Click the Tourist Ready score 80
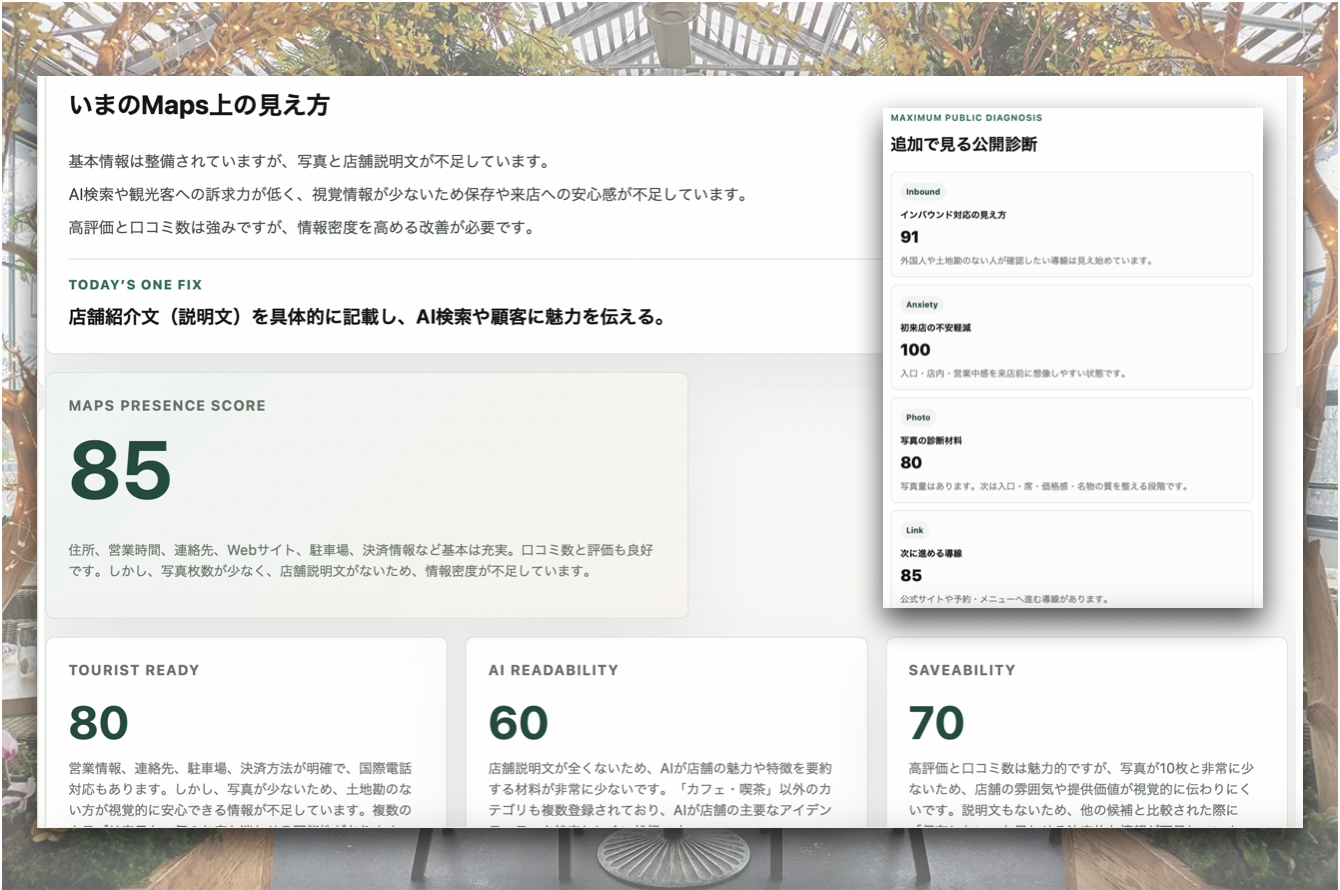Viewport: 1340px width, 890px height. tap(98, 723)
